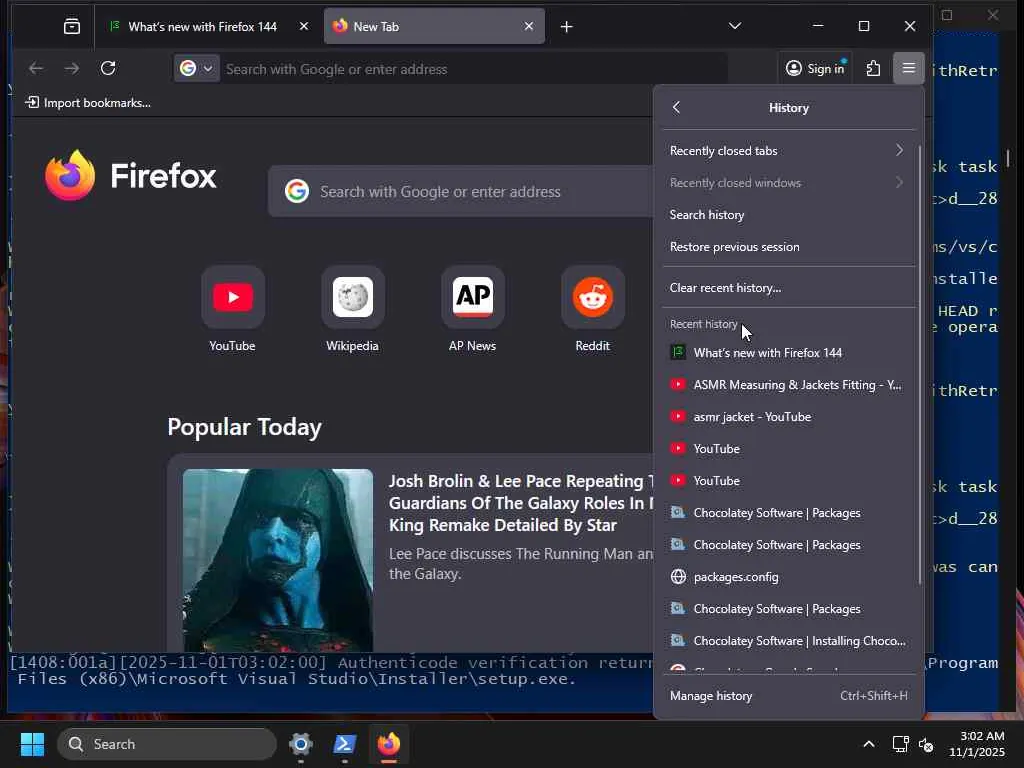Close the New Tab tab
This screenshot has width=1024, height=768.
click(x=528, y=26)
